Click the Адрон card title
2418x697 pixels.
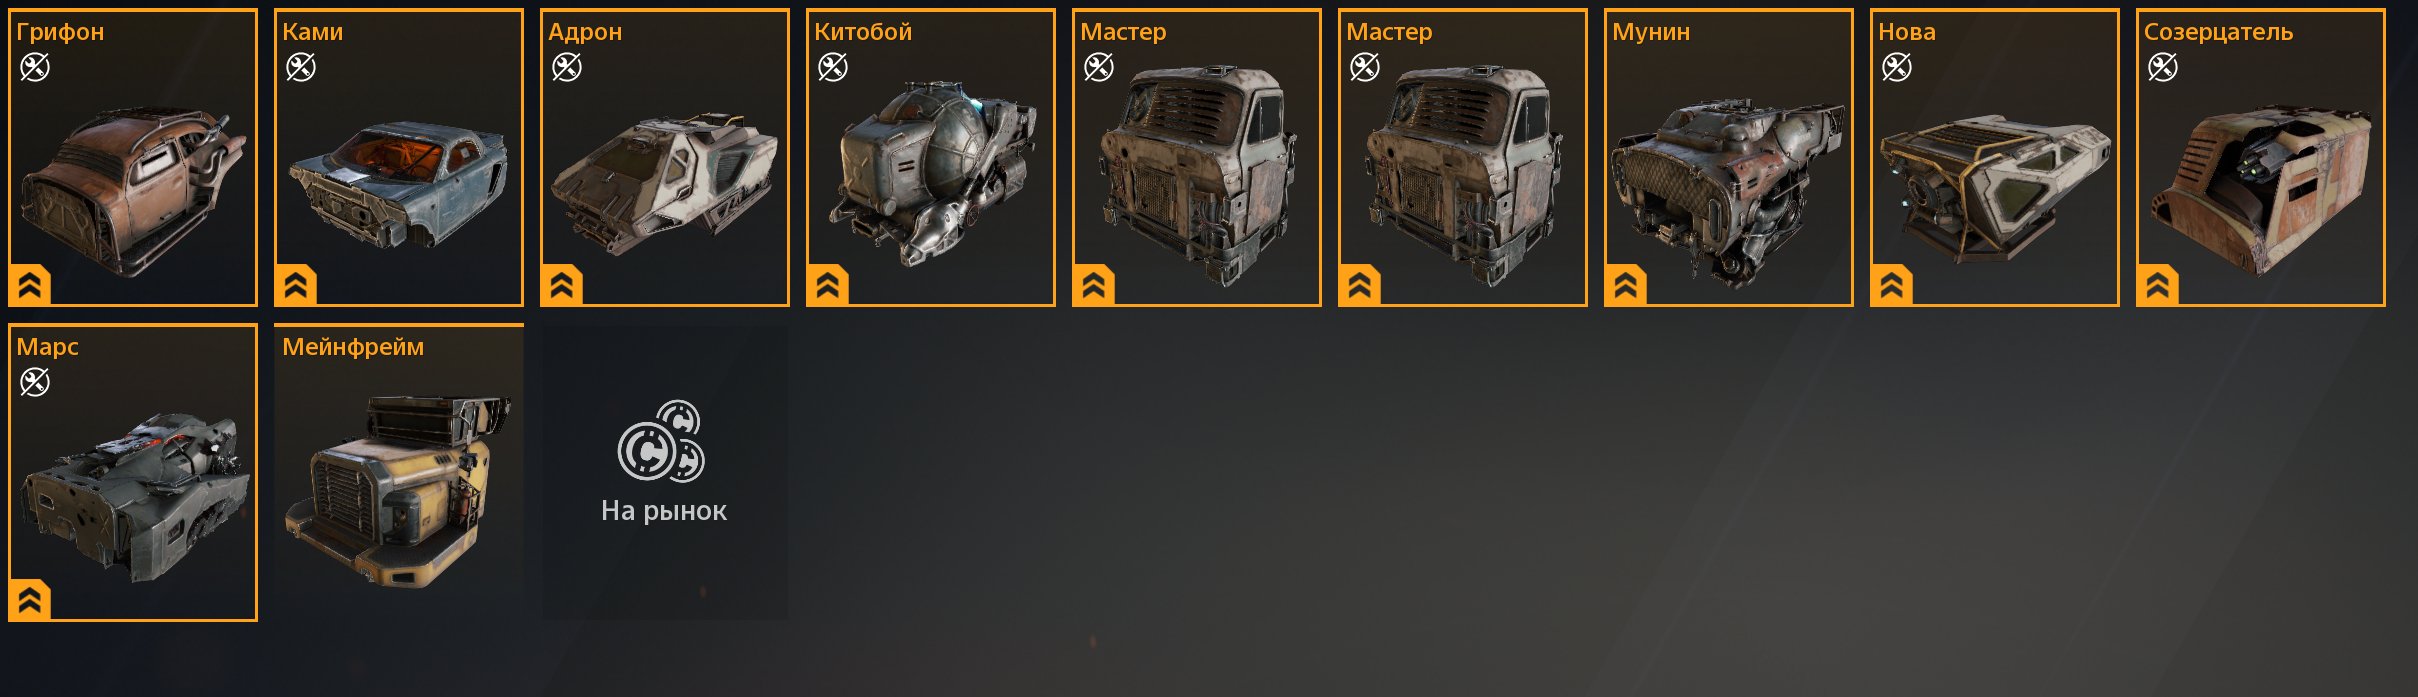pos(585,32)
